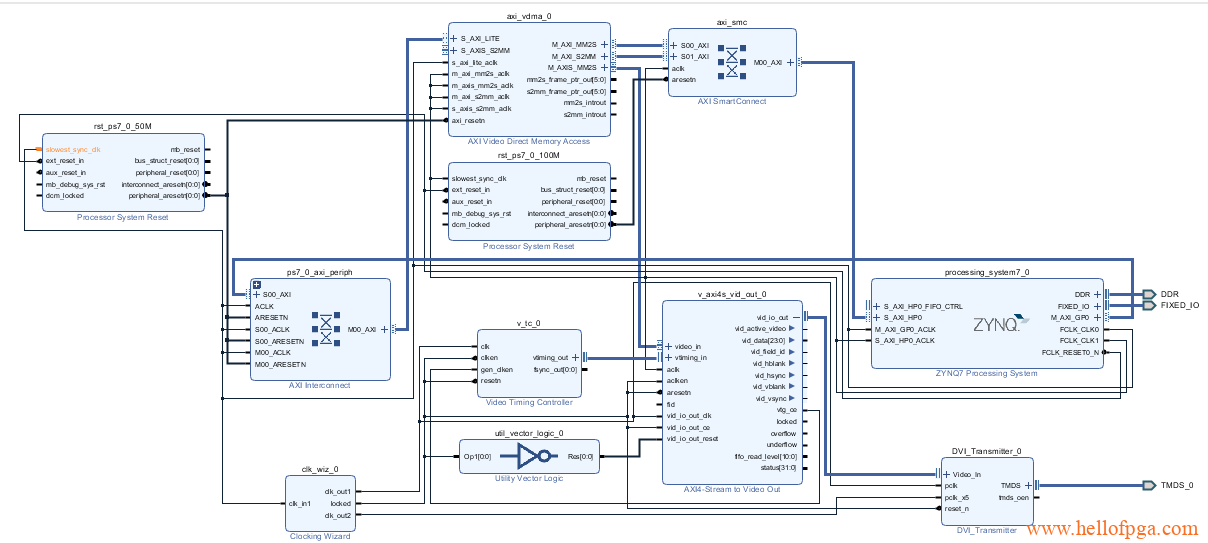
Task: Expand the S00_AXI interface on axi_smc
Action: point(675,45)
